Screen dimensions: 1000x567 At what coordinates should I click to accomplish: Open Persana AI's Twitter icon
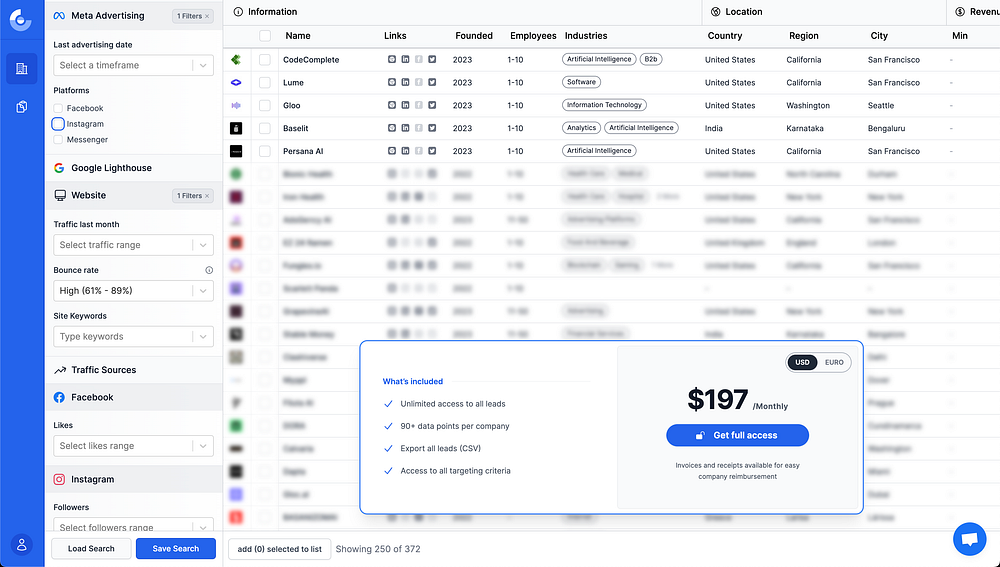pyautogui.click(x=432, y=151)
